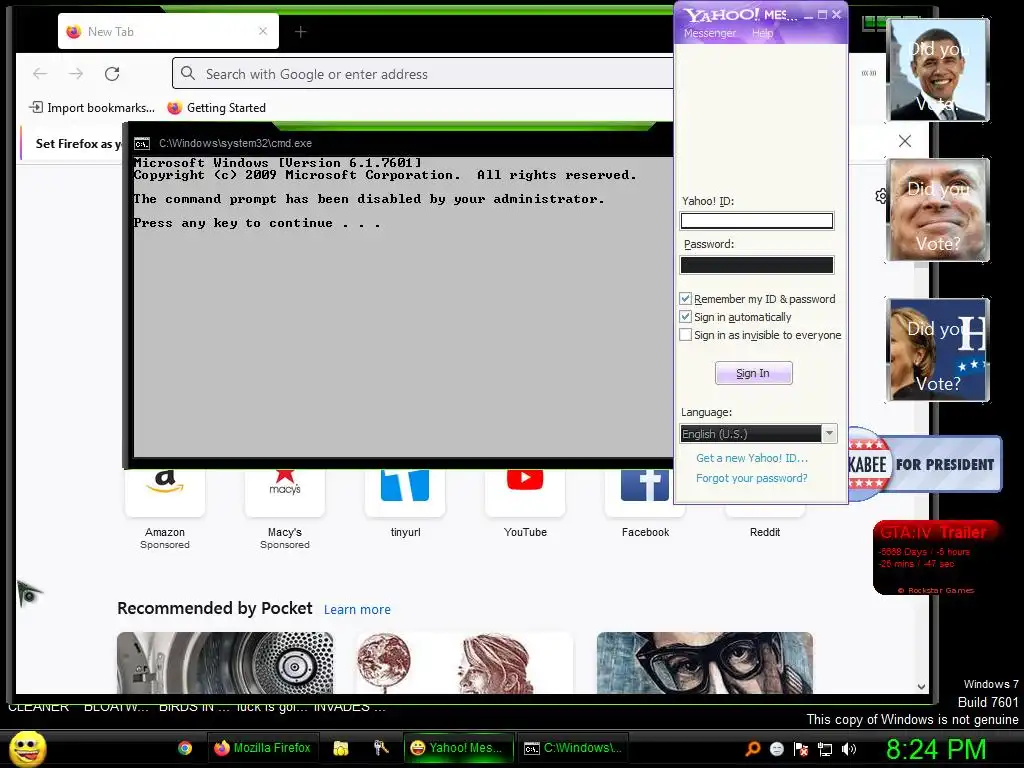Switch to Mozilla Firefox taskbar button
This screenshot has height=768, width=1024.
tap(263, 748)
